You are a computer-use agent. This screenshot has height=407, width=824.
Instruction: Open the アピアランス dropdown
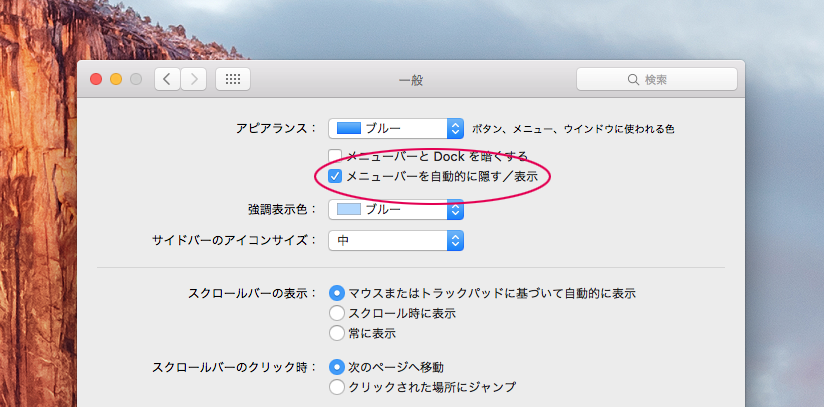tap(396, 128)
